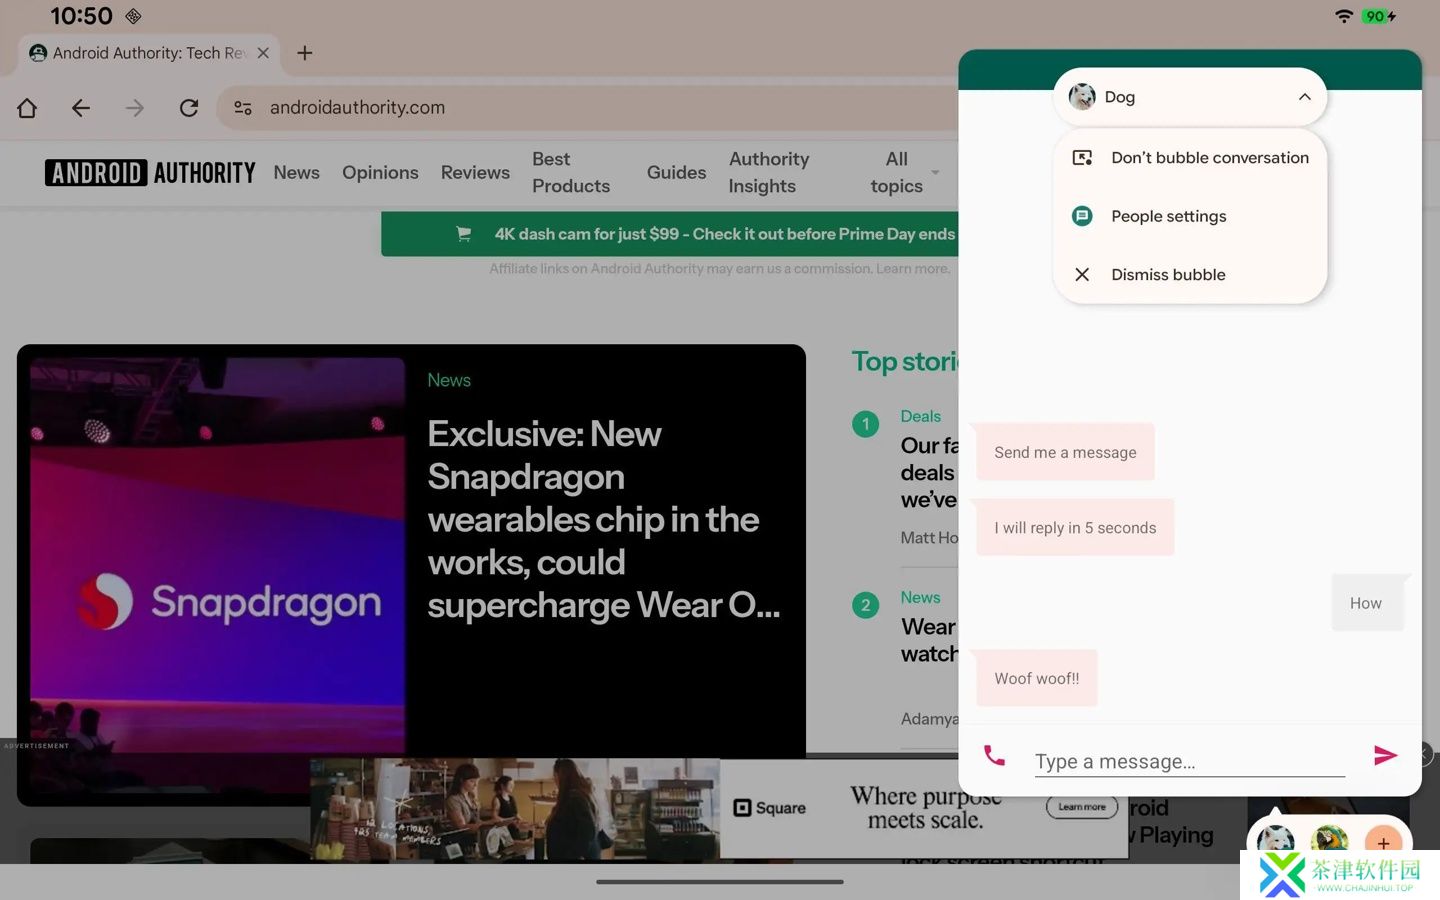Open the Opinions navigation item
This screenshot has width=1440, height=900.
pos(380,173)
